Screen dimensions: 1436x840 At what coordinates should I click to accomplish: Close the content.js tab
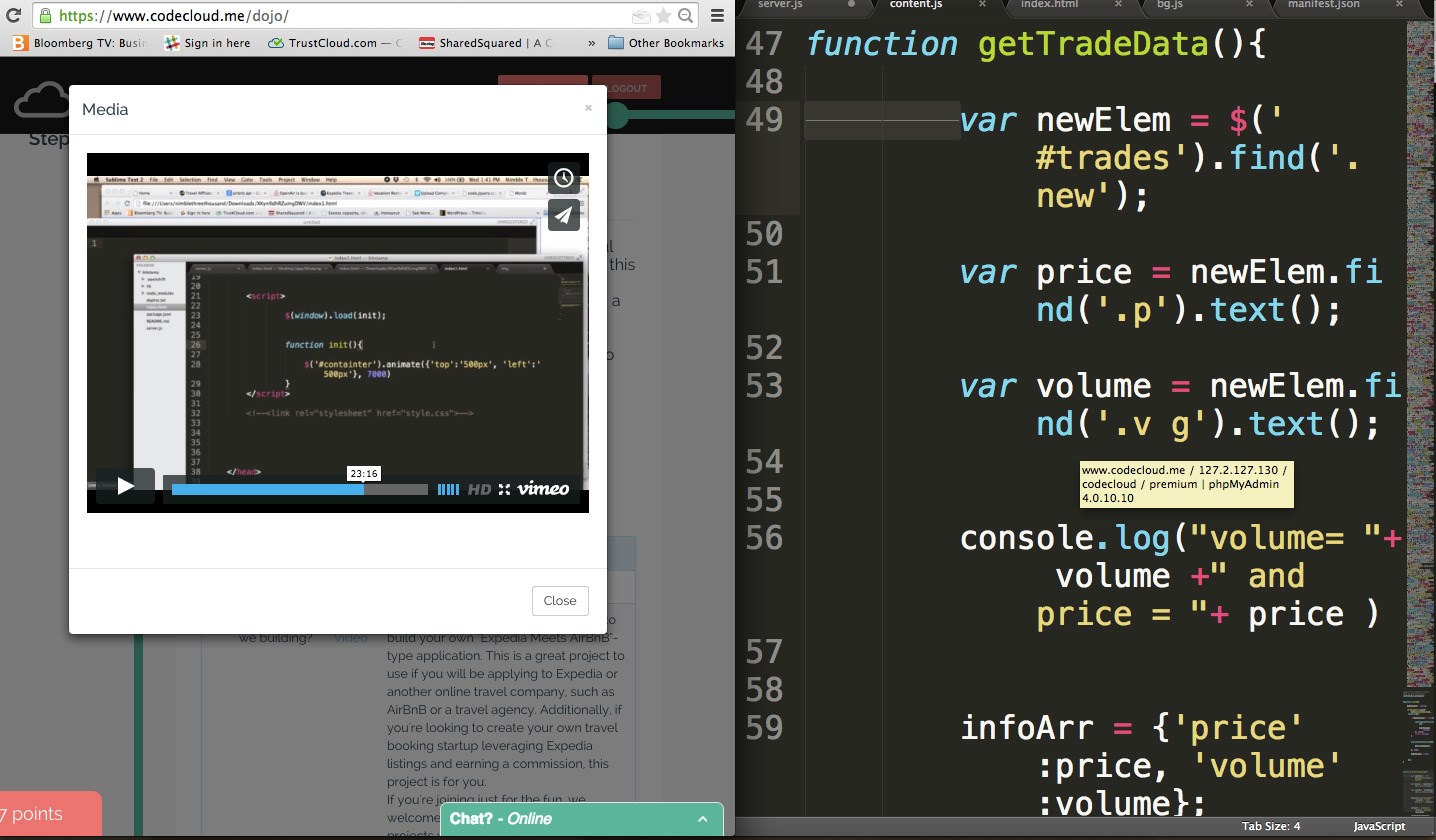[982, 4]
